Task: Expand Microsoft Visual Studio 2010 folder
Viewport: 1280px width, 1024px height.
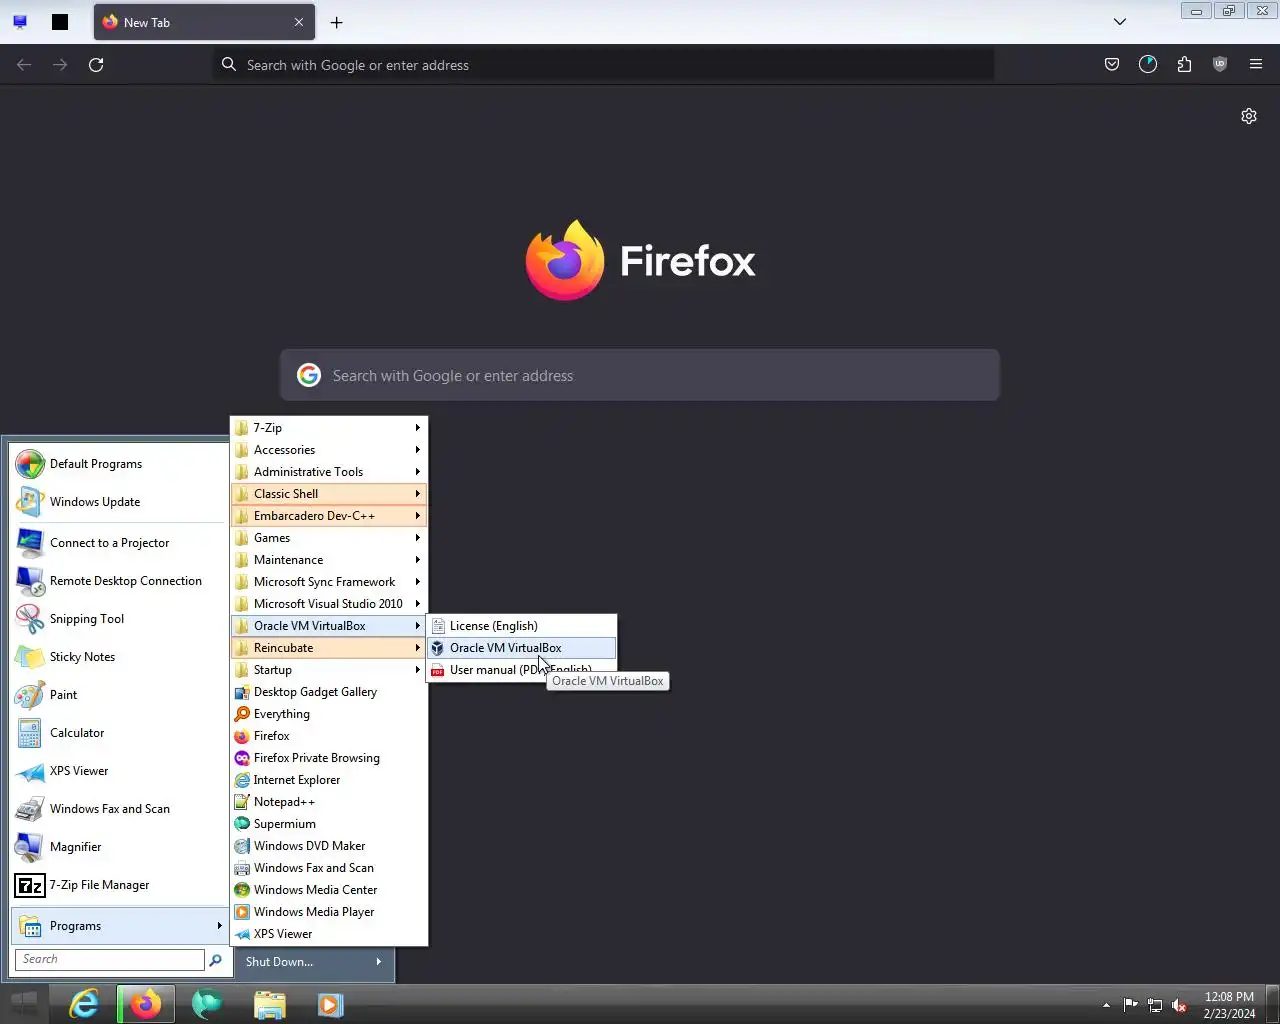Action: point(329,604)
